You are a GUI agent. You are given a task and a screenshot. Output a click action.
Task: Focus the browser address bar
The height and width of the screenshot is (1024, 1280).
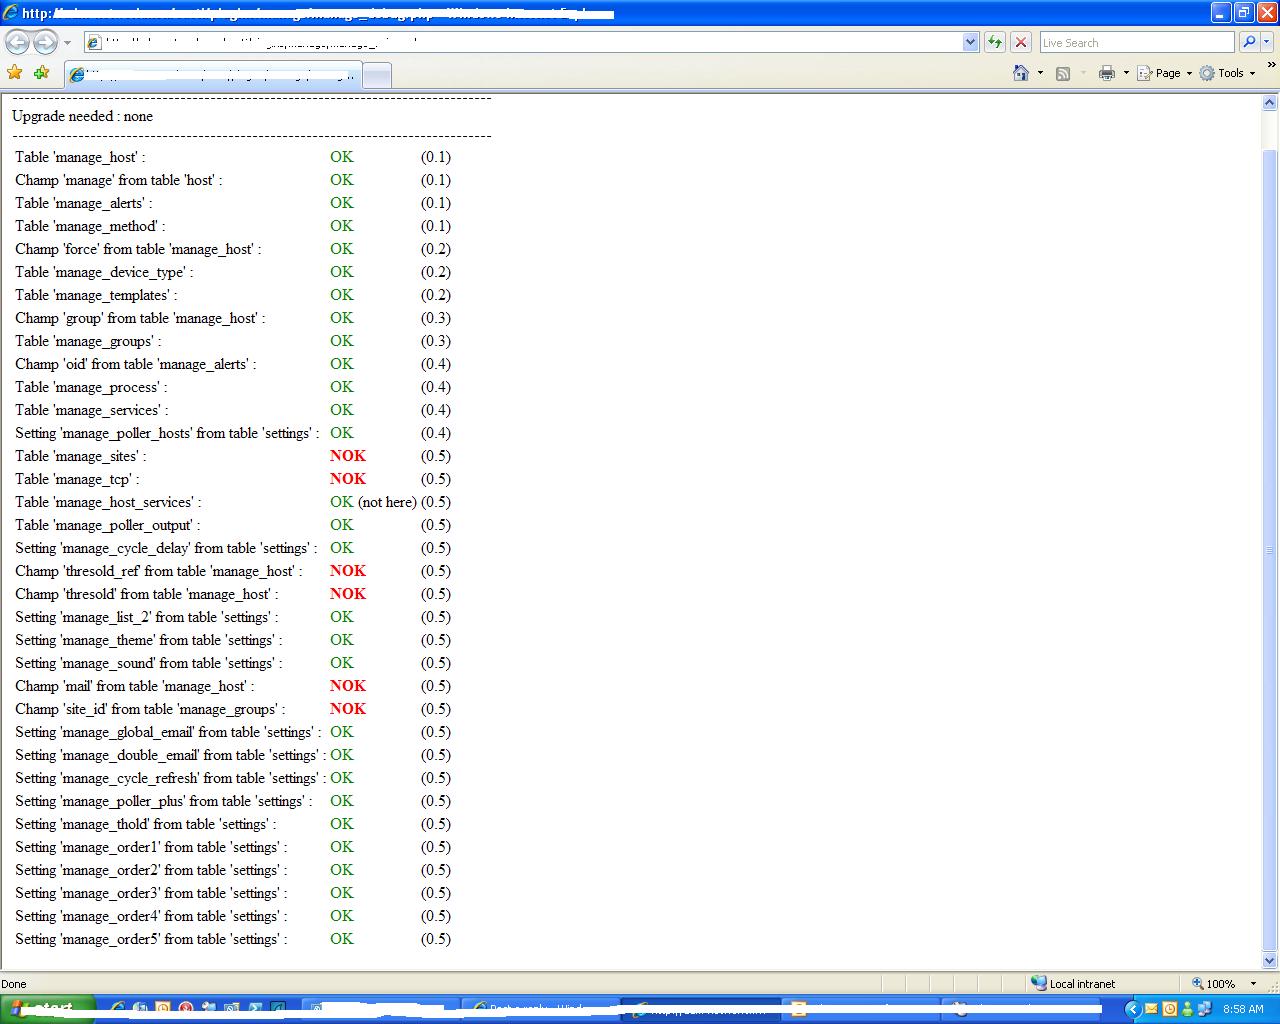(x=523, y=42)
